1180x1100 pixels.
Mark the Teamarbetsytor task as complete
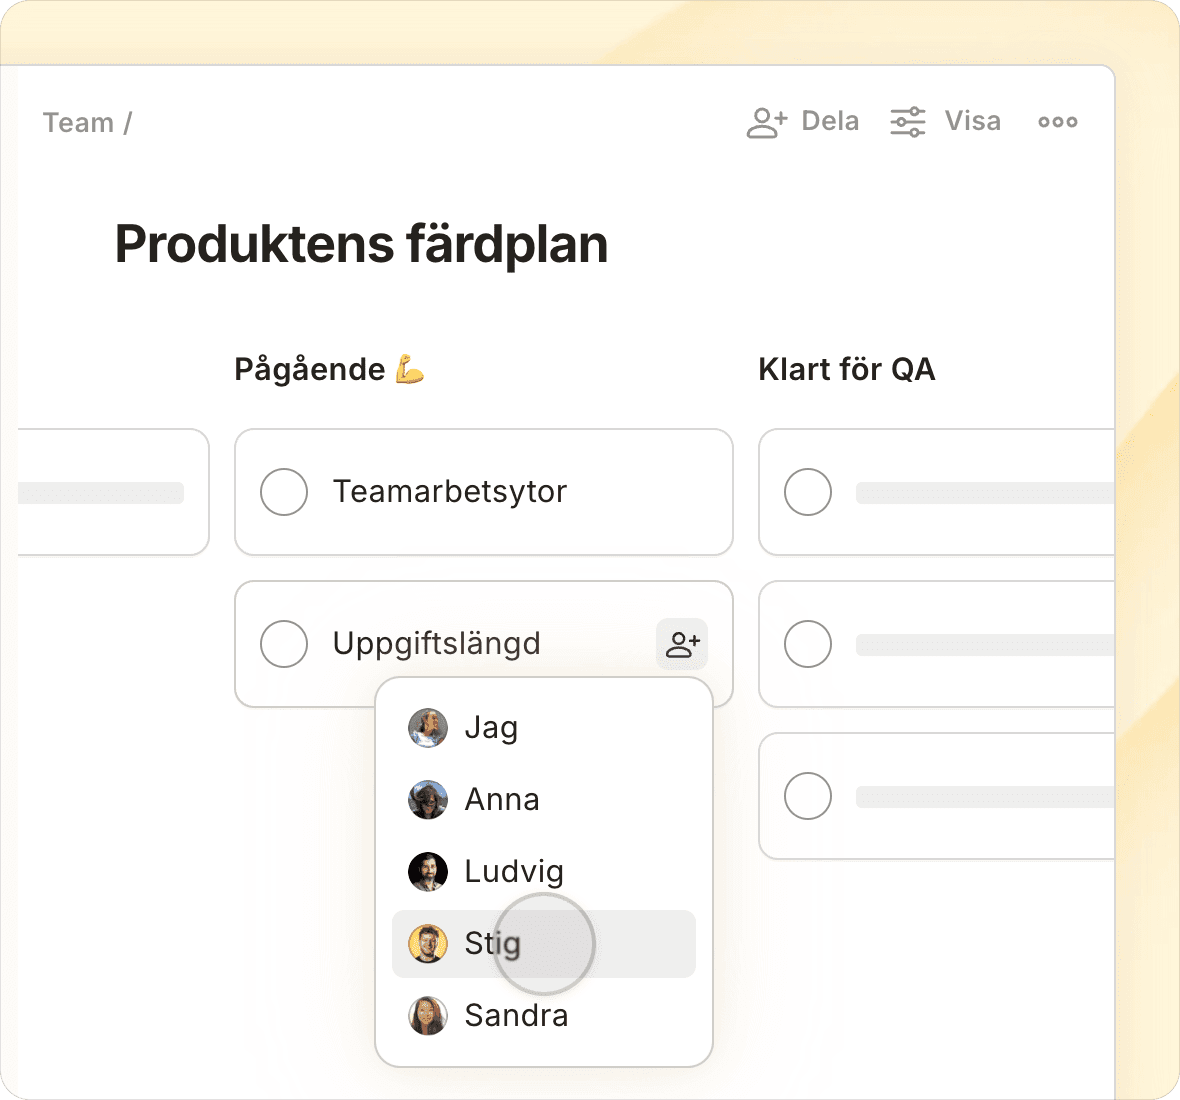click(x=284, y=492)
